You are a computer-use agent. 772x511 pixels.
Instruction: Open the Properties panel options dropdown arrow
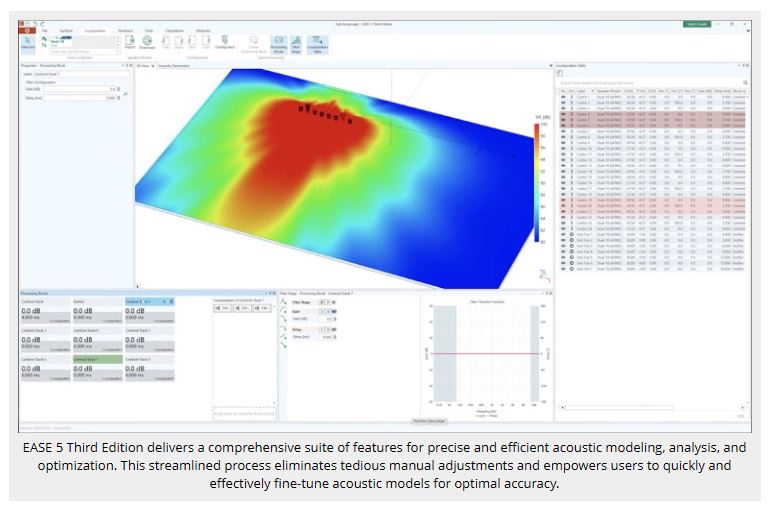coord(123,65)
